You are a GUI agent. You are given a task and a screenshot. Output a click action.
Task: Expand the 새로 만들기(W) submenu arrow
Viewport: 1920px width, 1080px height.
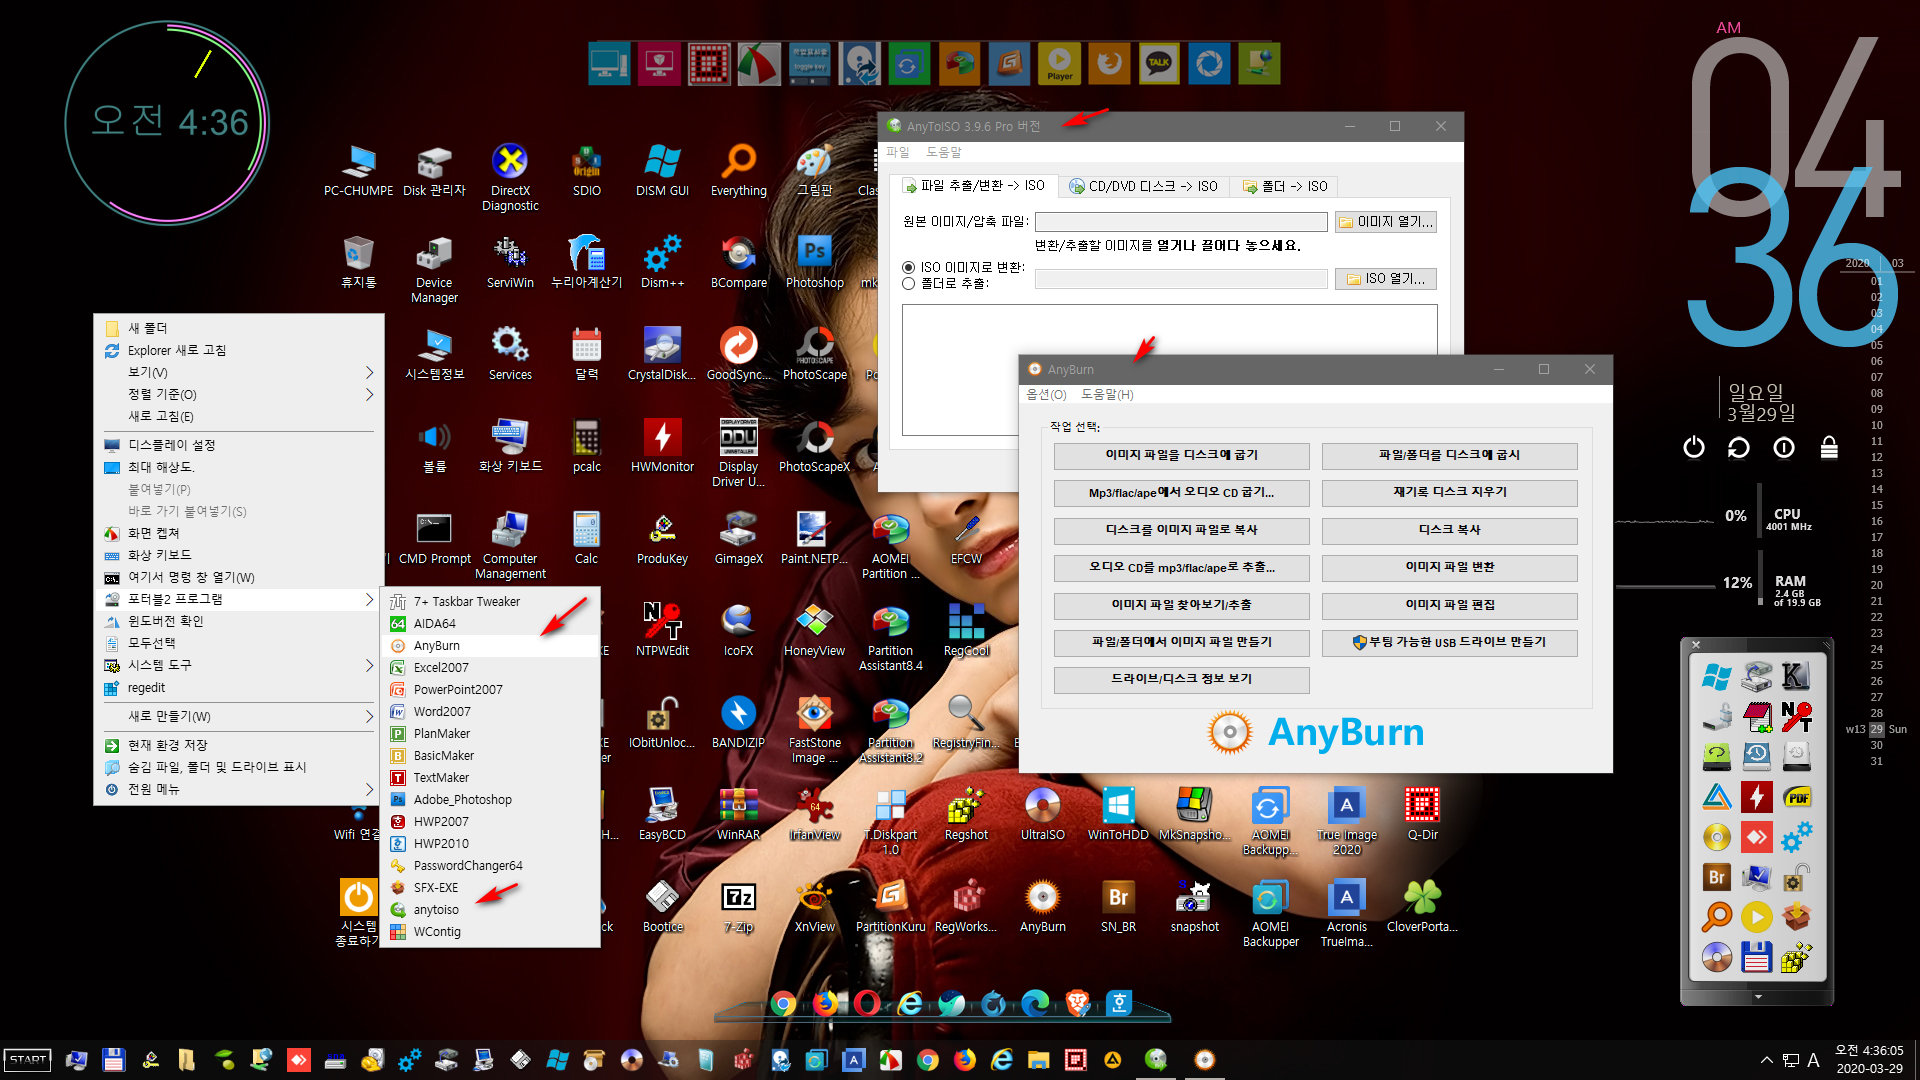pyautogui.click(x=369, y=716)
